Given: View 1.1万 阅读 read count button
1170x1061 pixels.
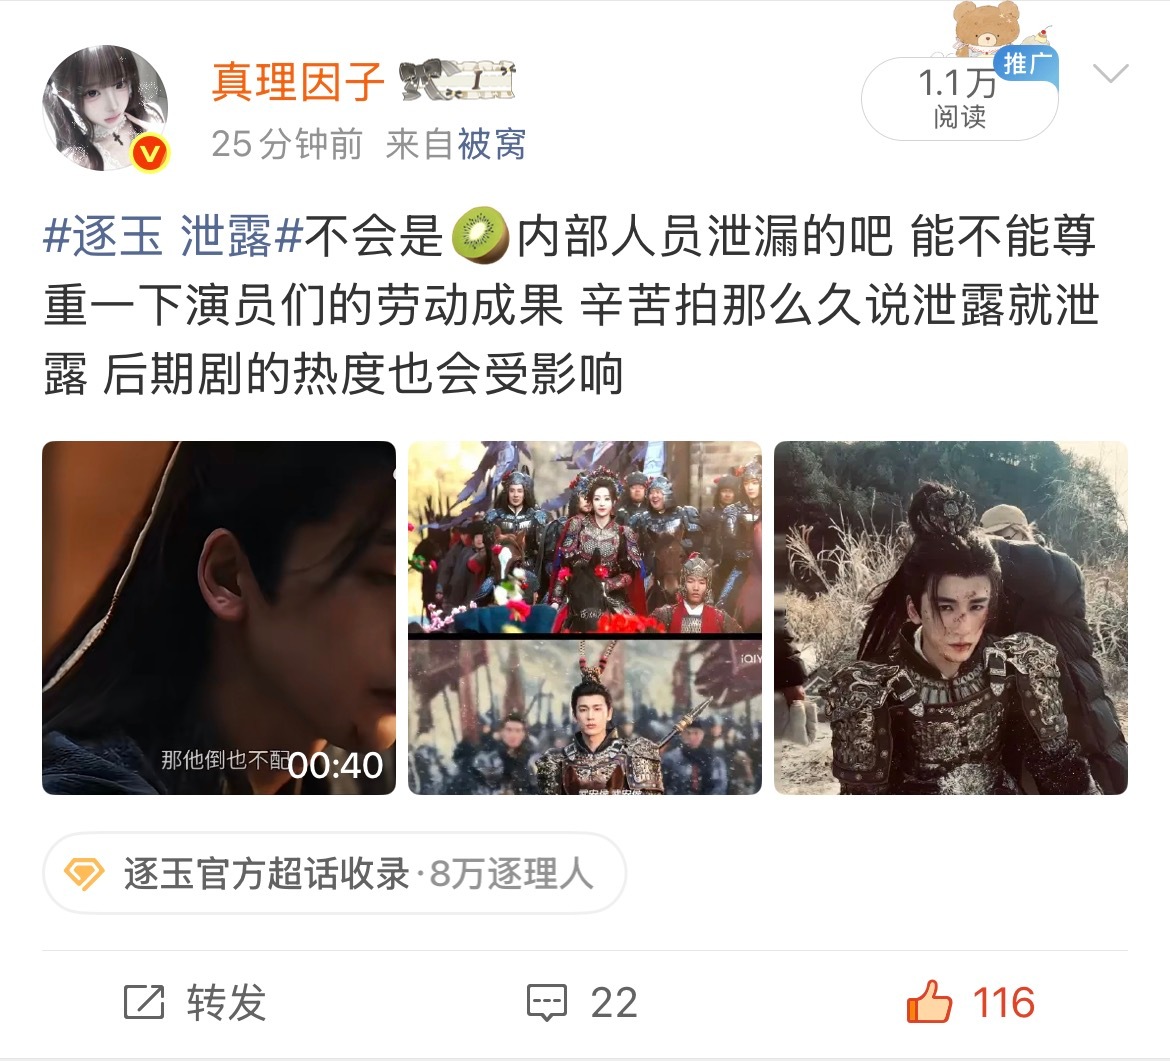Looking at the screenshot, I should (x=959, y=99).
